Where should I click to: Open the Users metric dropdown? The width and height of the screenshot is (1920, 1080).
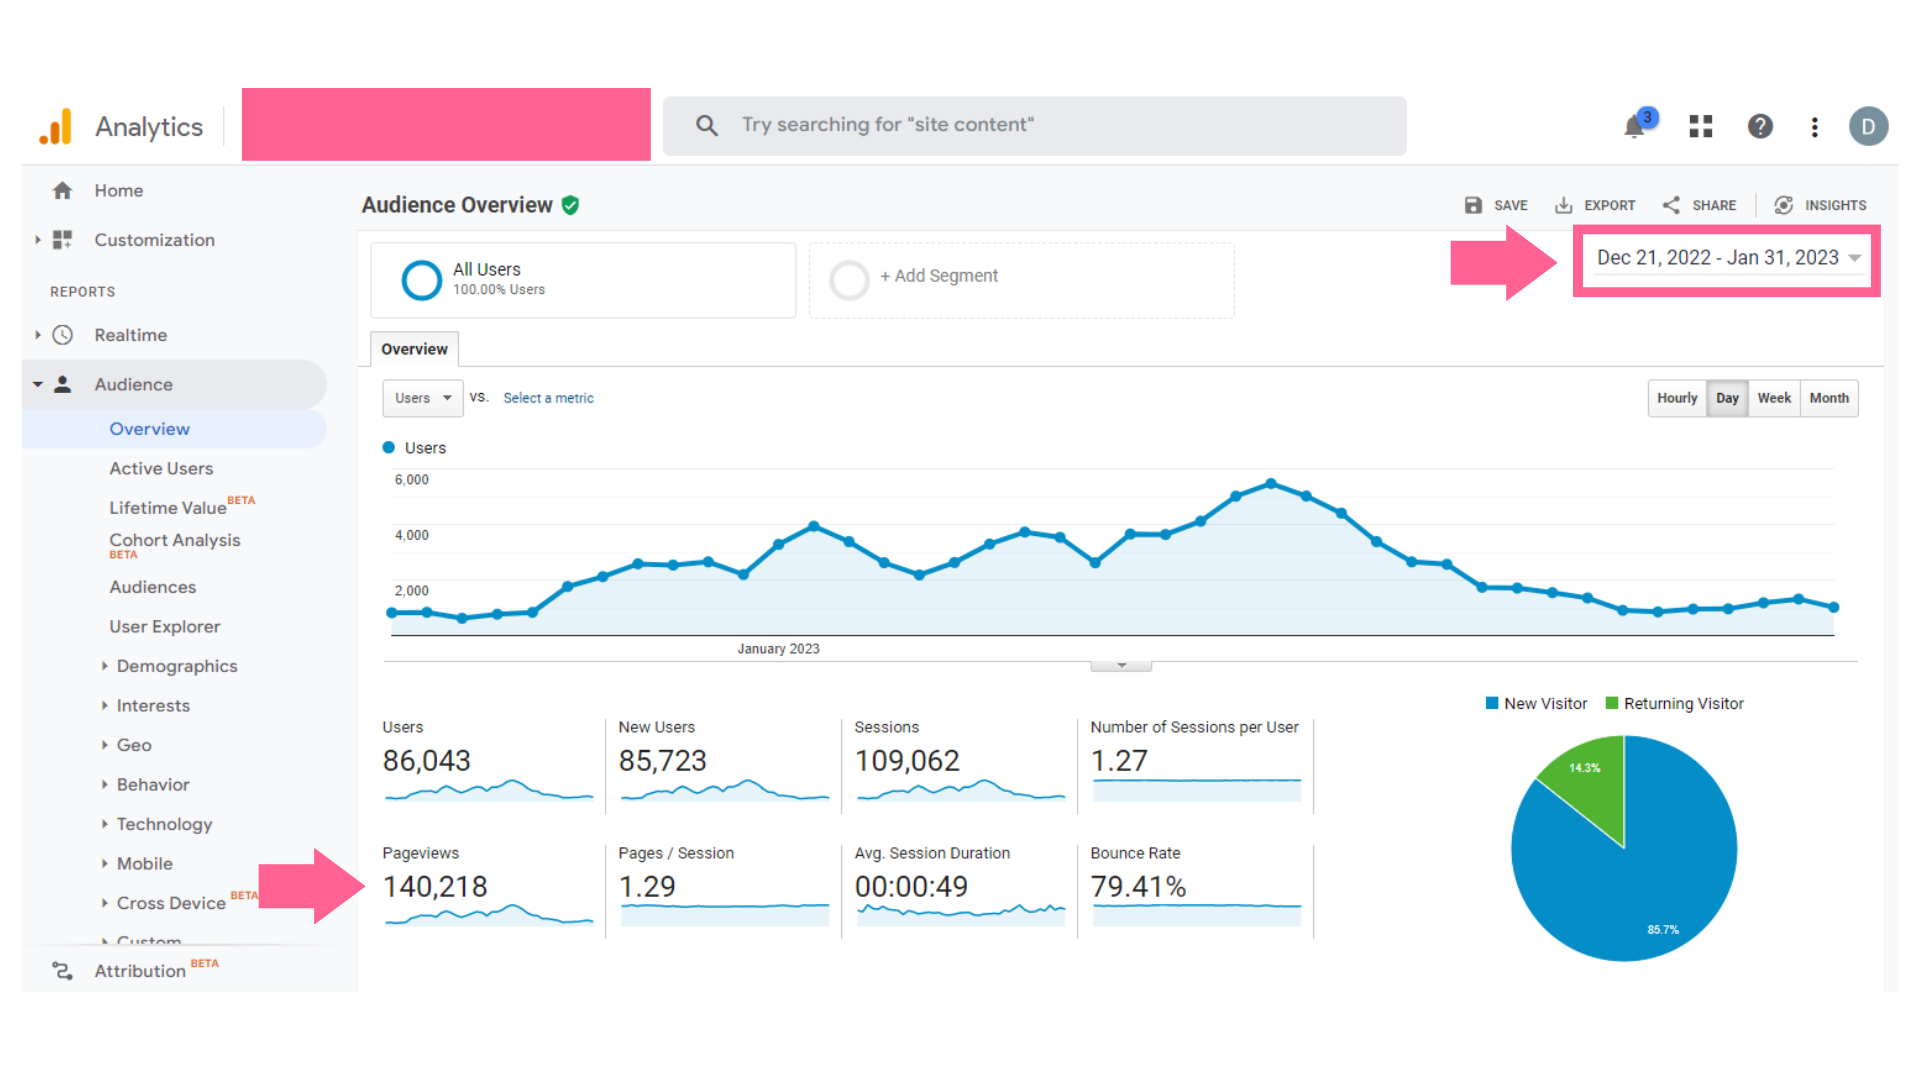point(422,398)
